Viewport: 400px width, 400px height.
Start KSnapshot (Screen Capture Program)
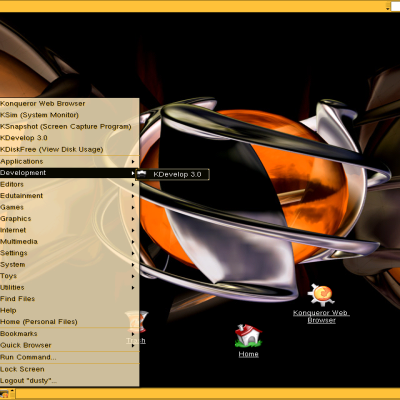[69, 127]
